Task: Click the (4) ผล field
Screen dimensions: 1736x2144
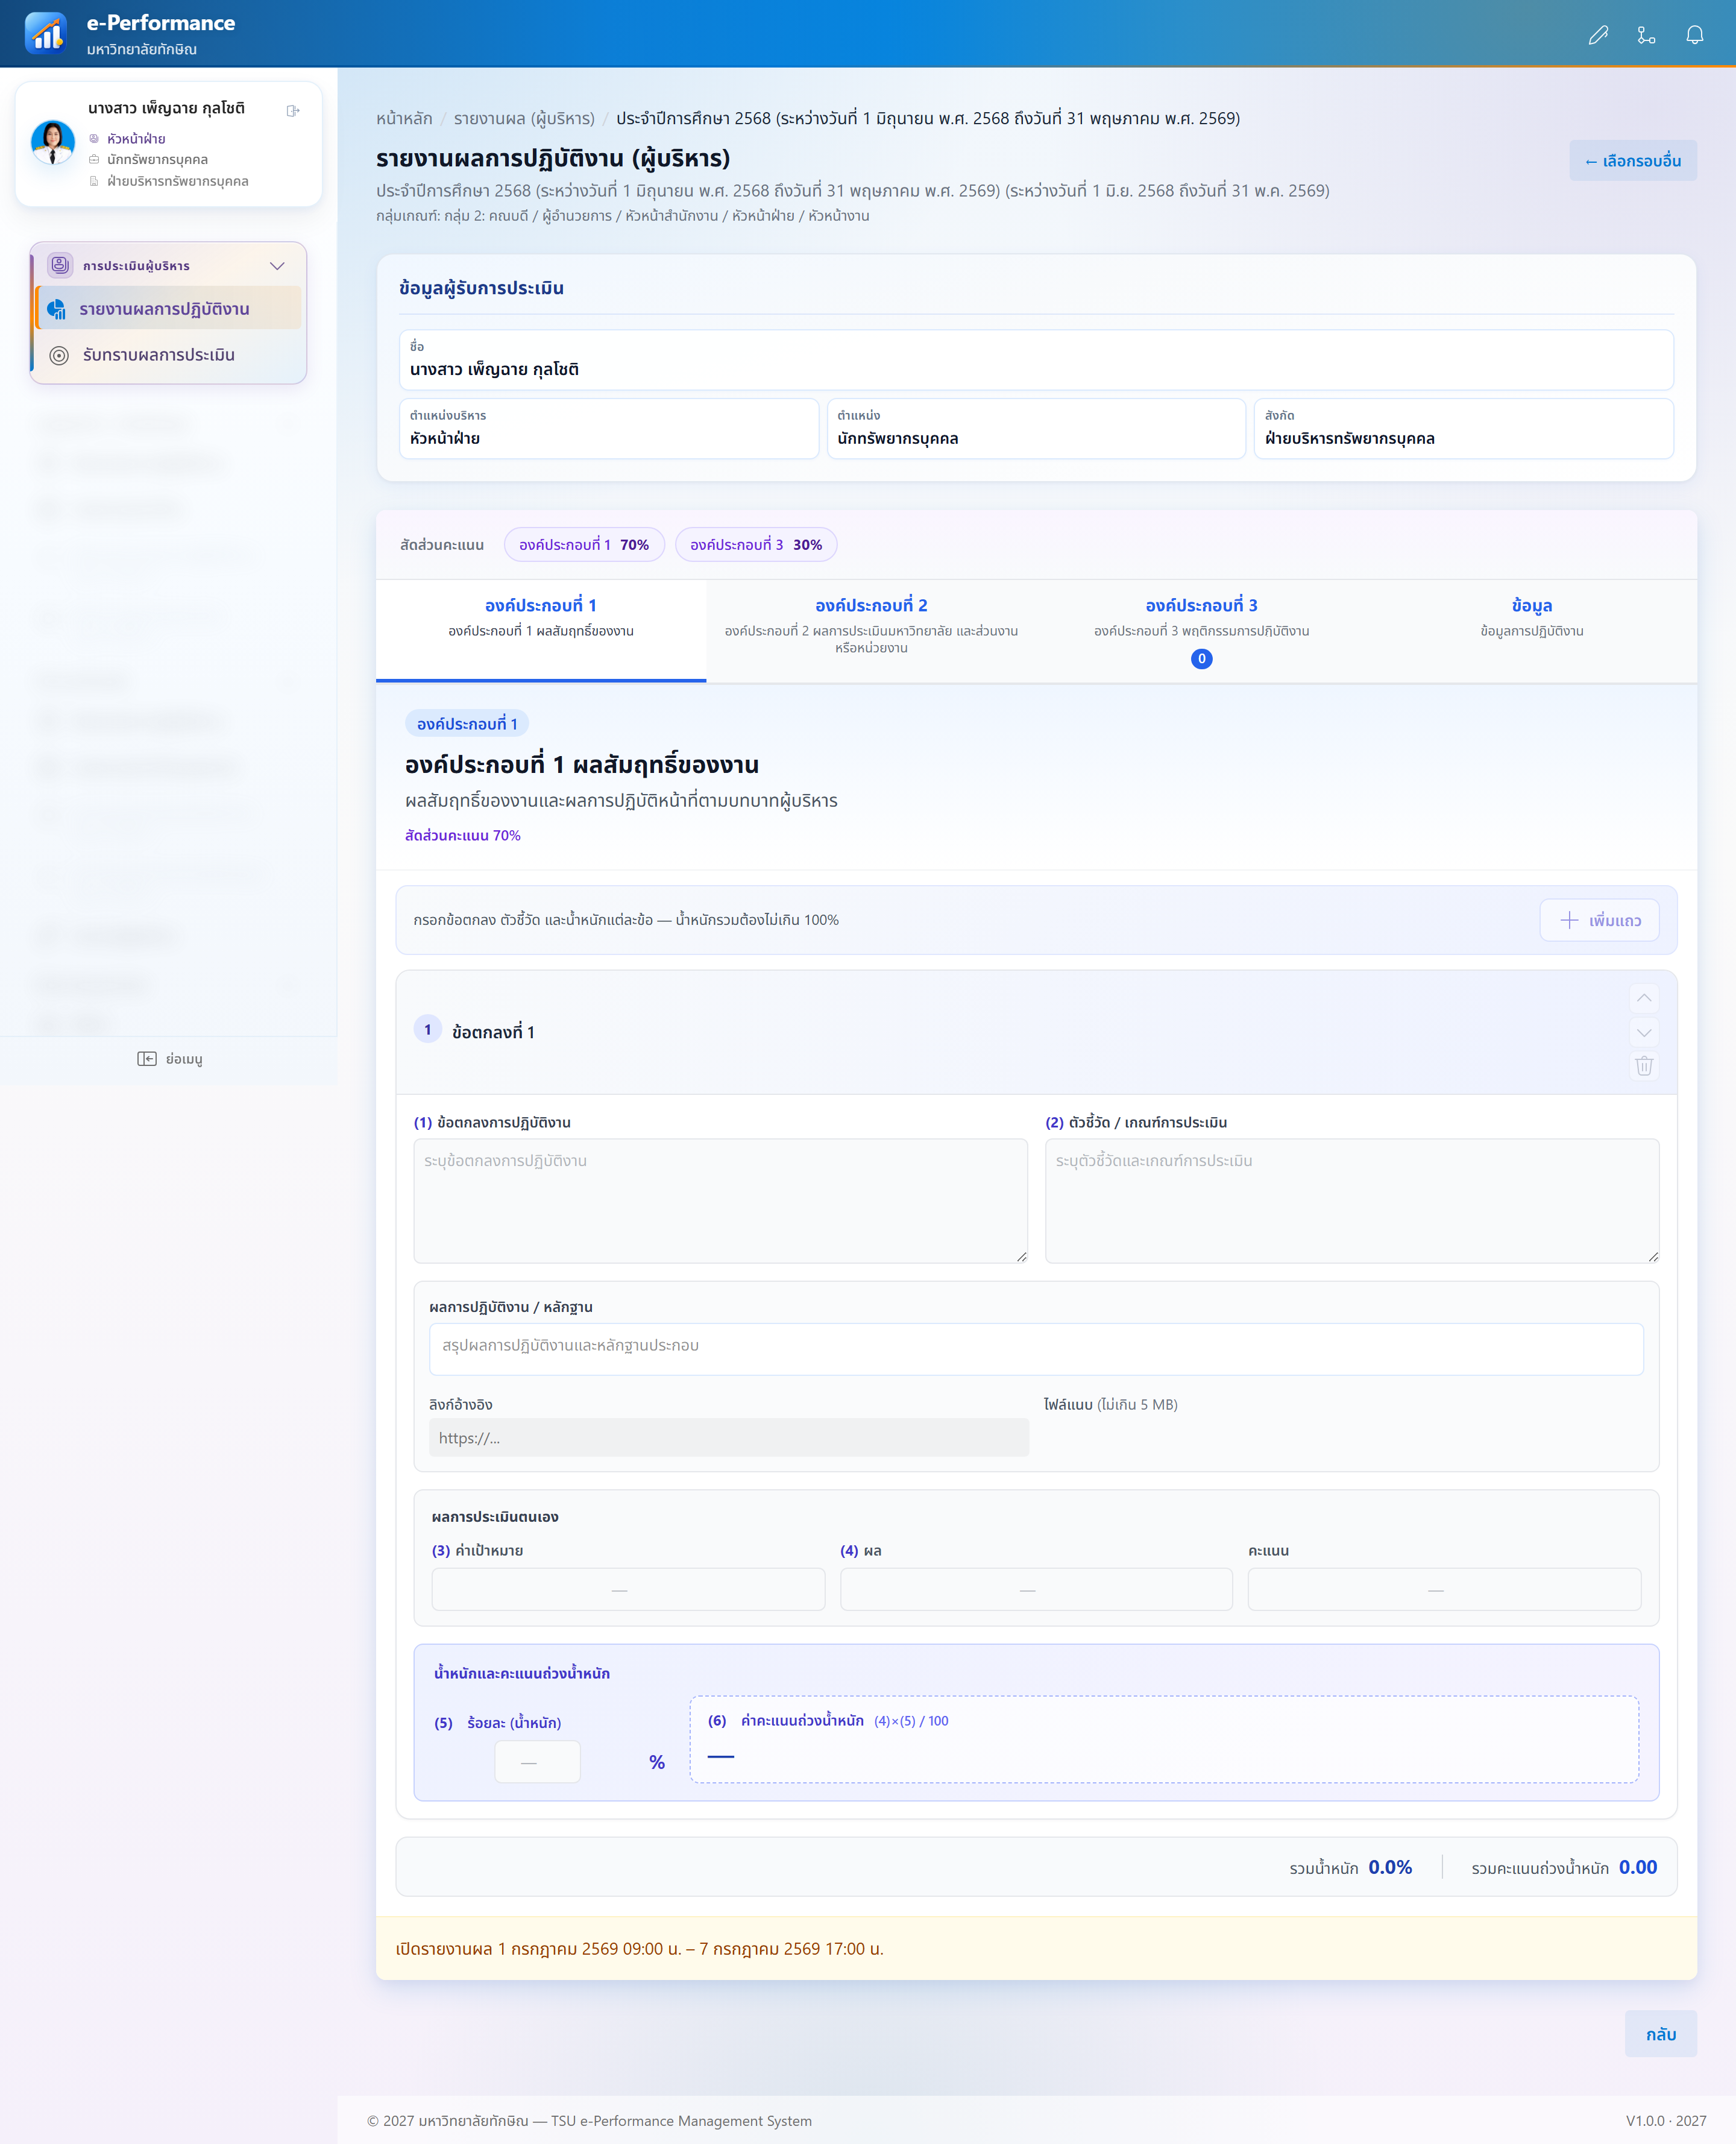Action: 1035,1590
